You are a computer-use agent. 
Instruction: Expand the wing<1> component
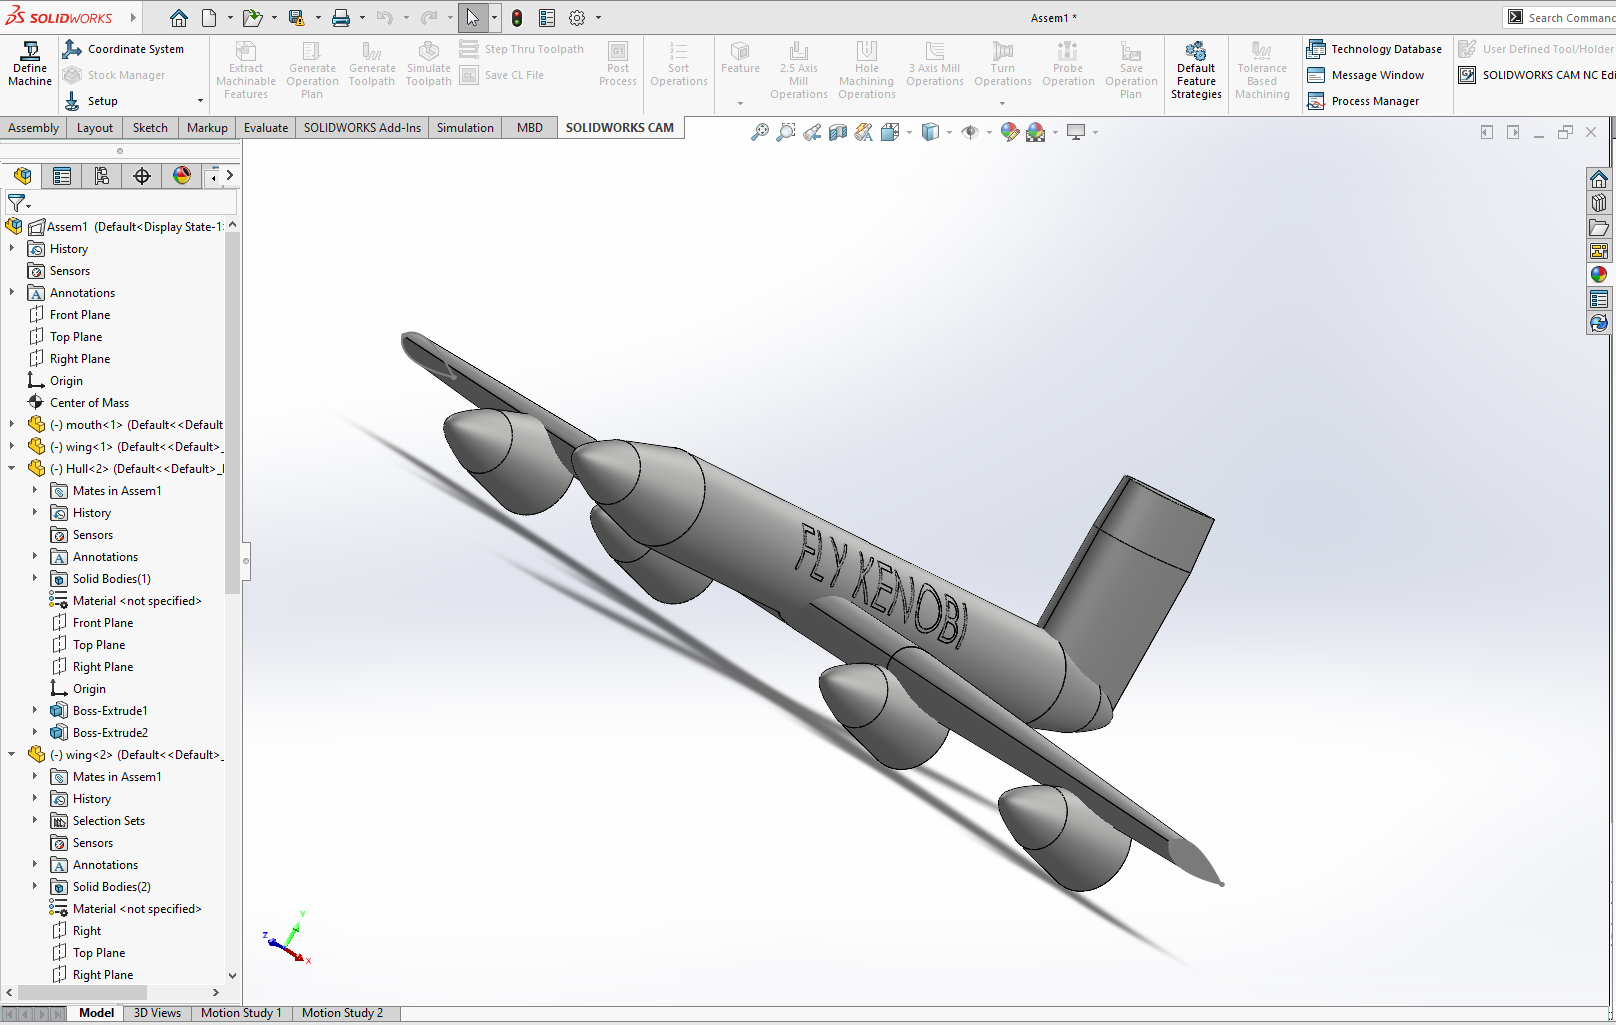(12, 446)
